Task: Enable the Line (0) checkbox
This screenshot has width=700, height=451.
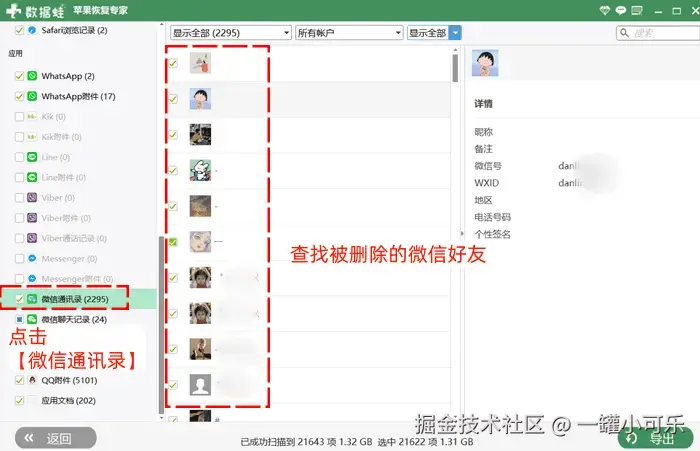Action: (19, 157)
